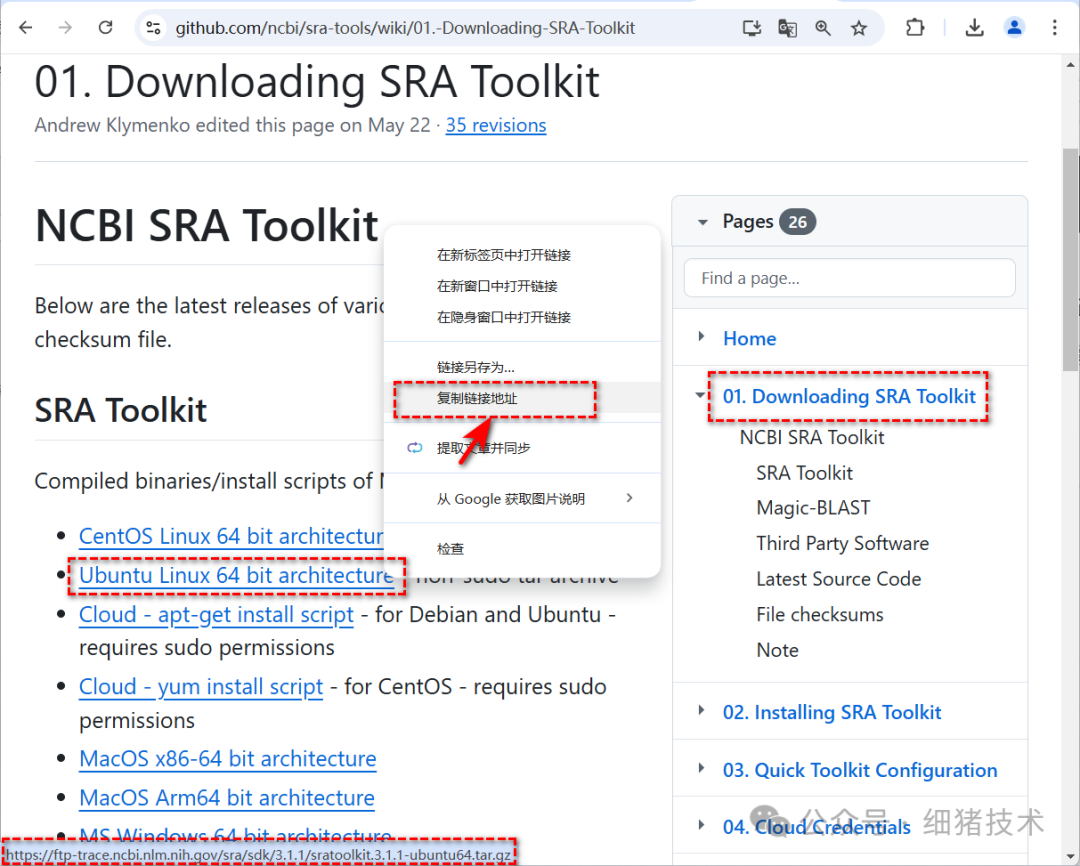Image resolution: width=1080 pixels, height=866 pixels.
Task: Open the Home page in sidebar
Action: click(749, 338)
